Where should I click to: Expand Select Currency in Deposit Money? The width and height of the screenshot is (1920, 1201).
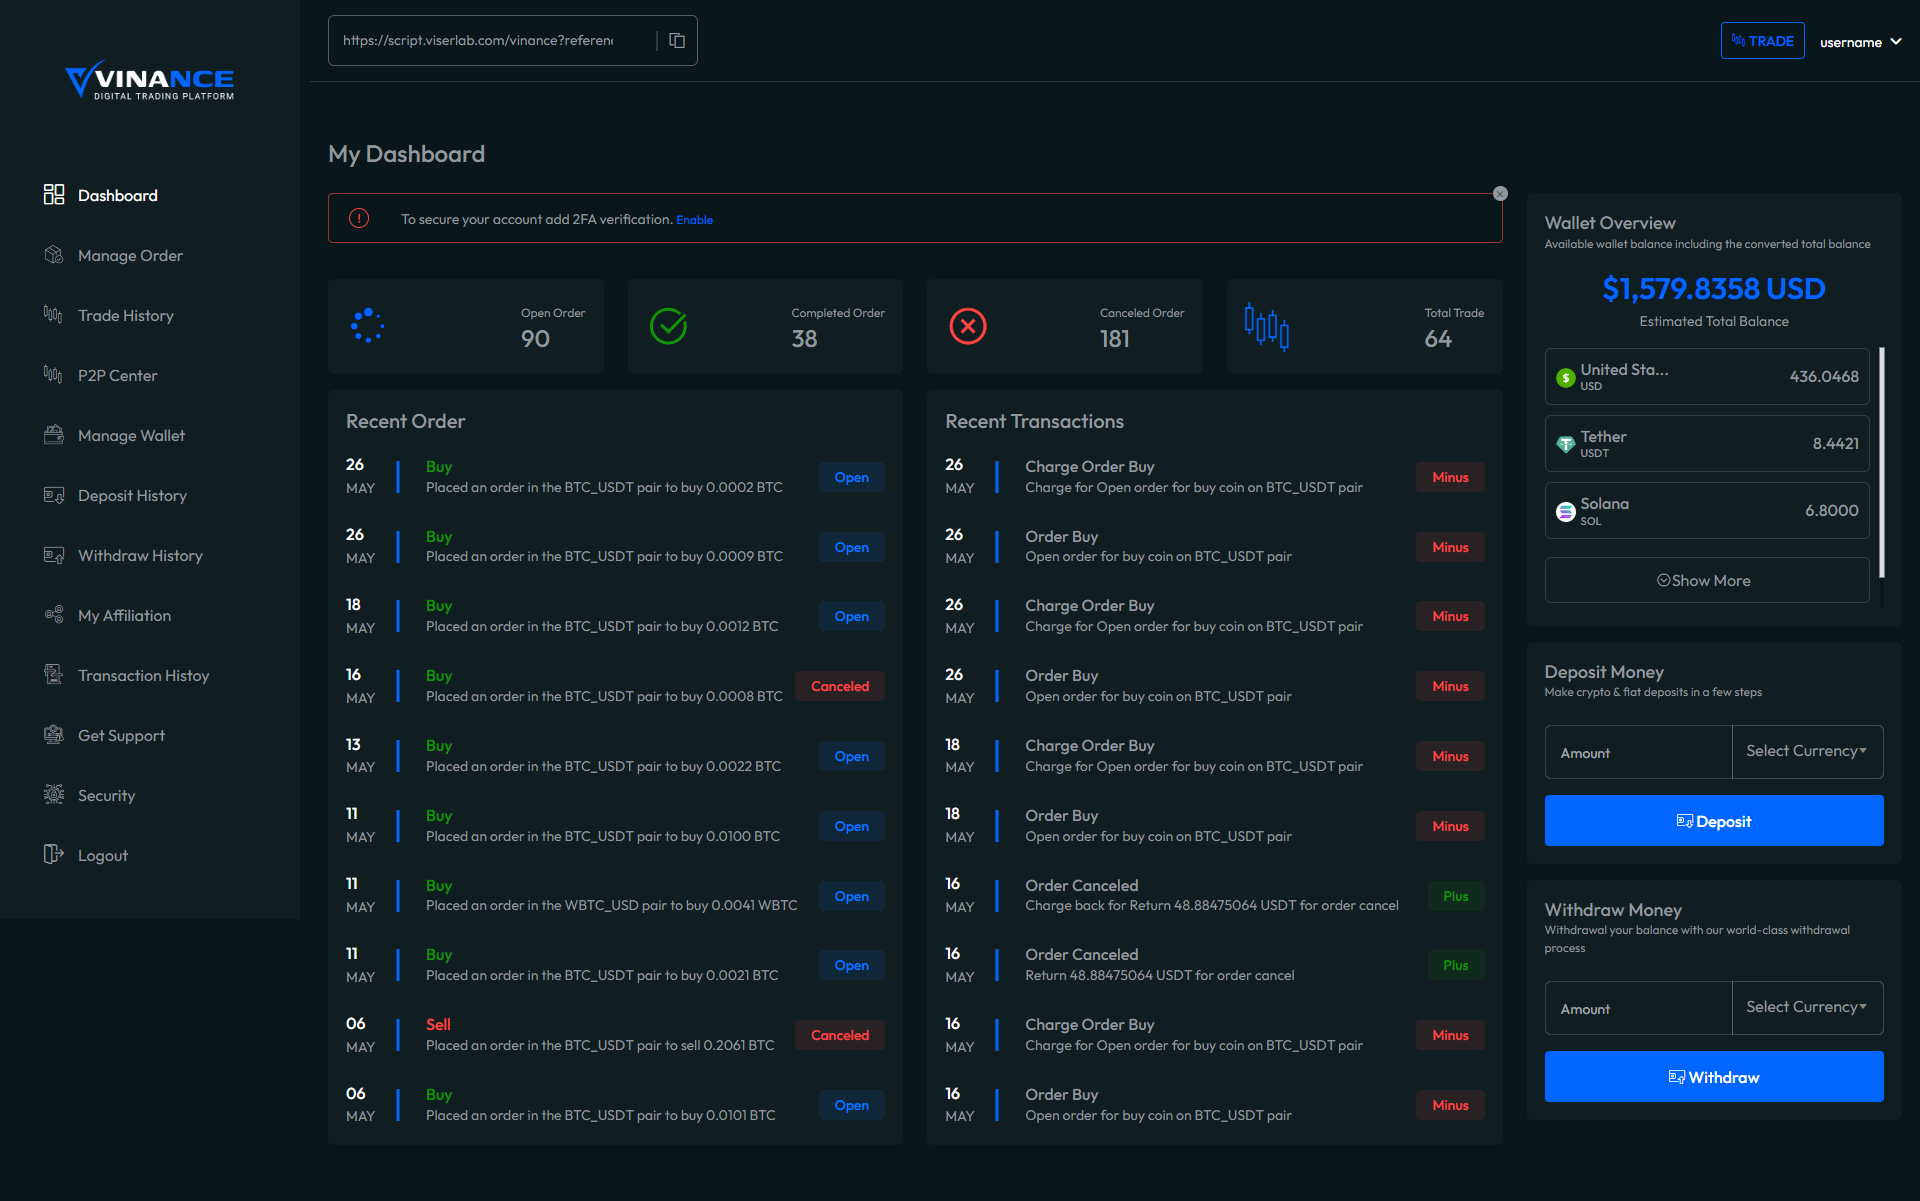click(x=1806, y=751)
